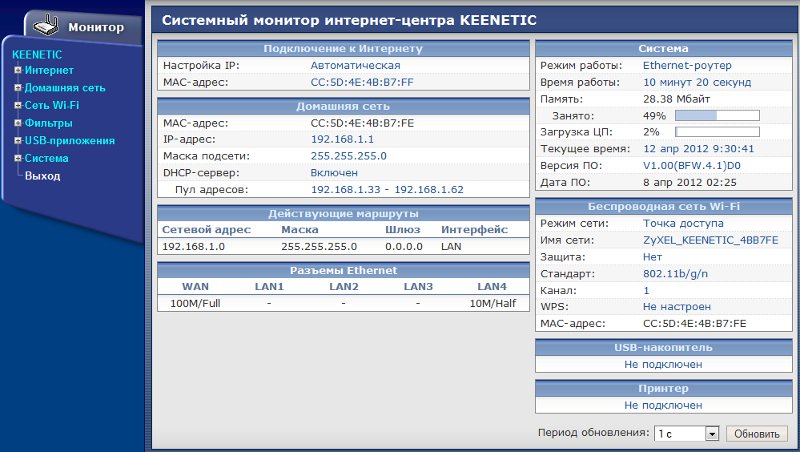This screenshot has height=452, width=800.
Task: Click the Точка доступа network mode link
Action: click(x=683, y=223)
